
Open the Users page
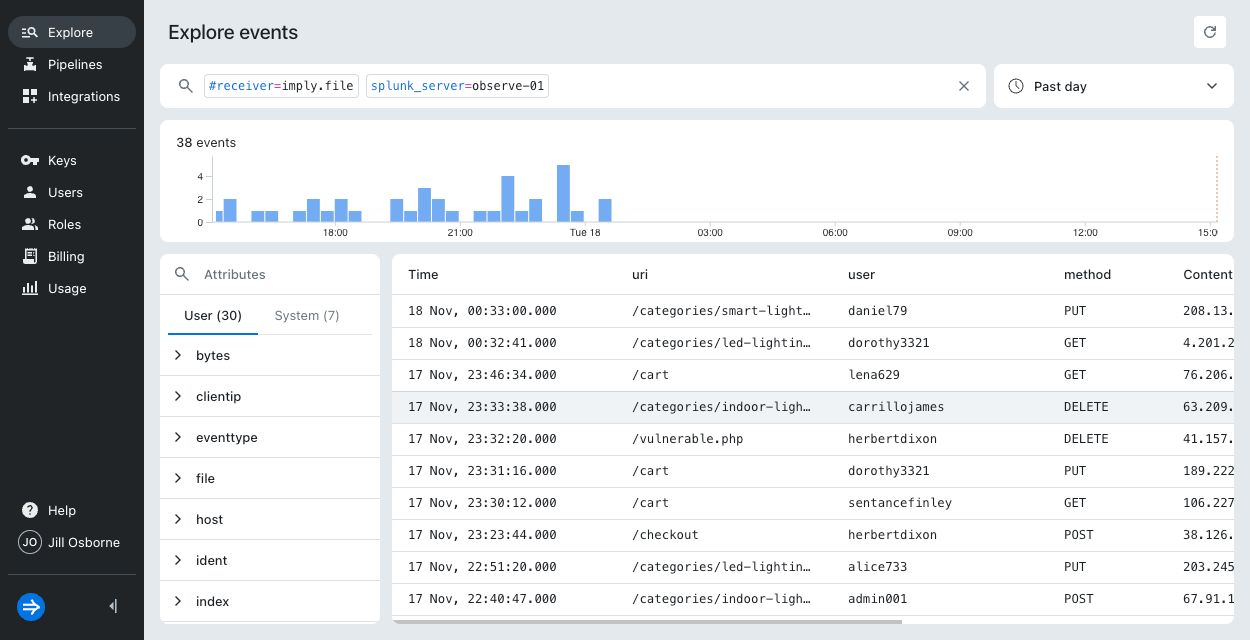coord(64,192)
